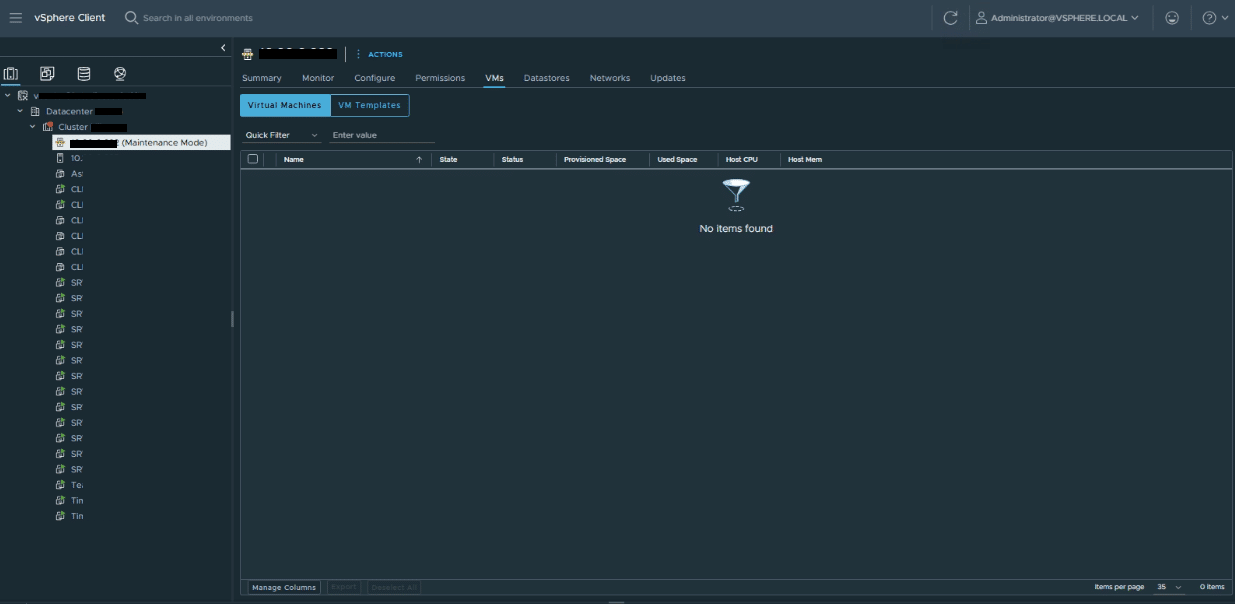1235x604 pixels.
Task: Switch to the VM Templates view
Action: 369,105
